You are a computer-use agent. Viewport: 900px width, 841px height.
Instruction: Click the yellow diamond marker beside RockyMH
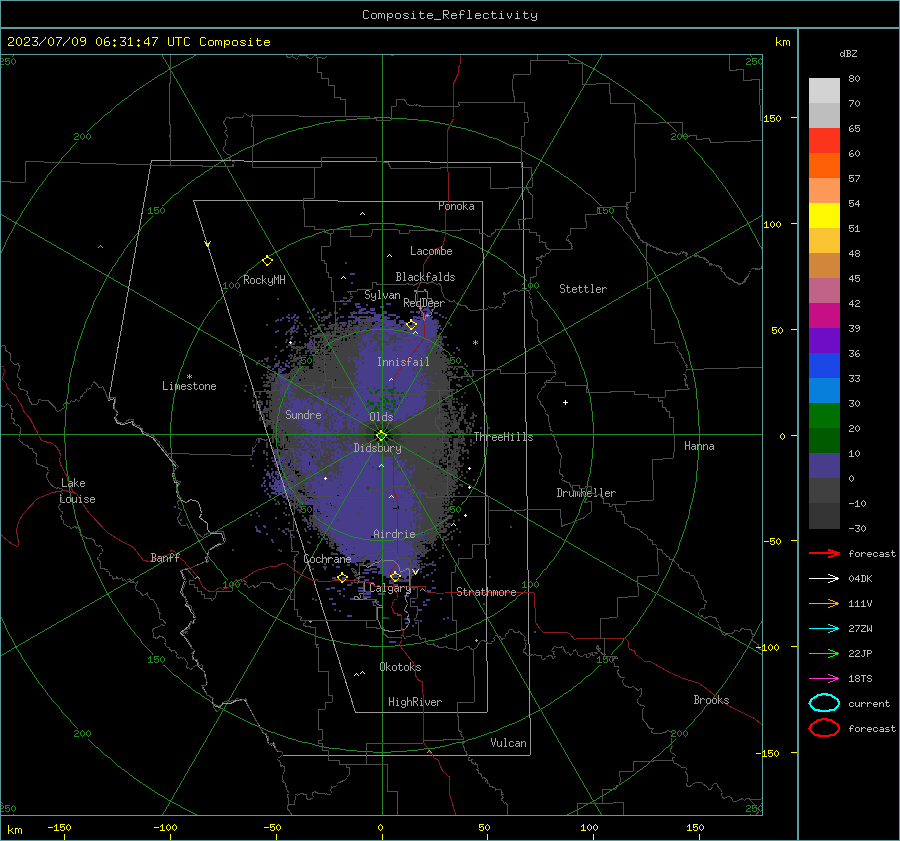click(x=267, y=261)
